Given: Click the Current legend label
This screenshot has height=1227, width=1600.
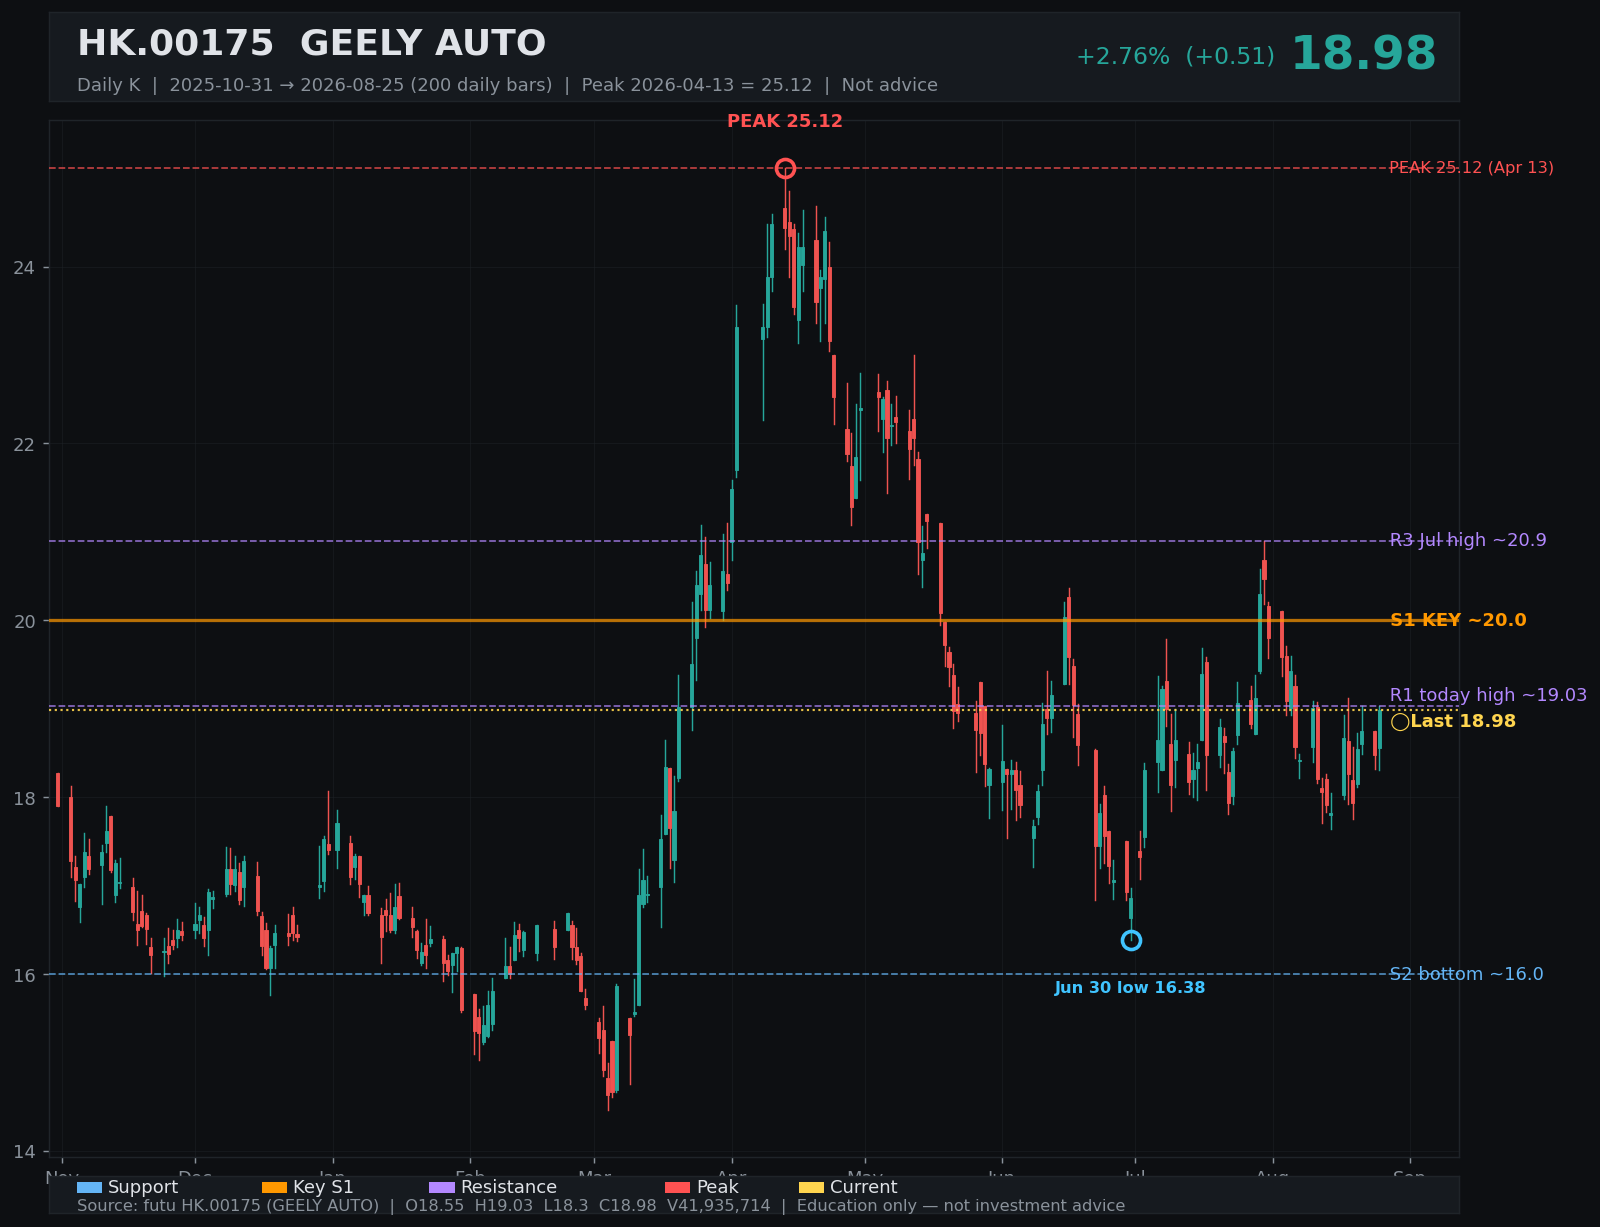Looking at the screenshot, I should pos(863,1188).
